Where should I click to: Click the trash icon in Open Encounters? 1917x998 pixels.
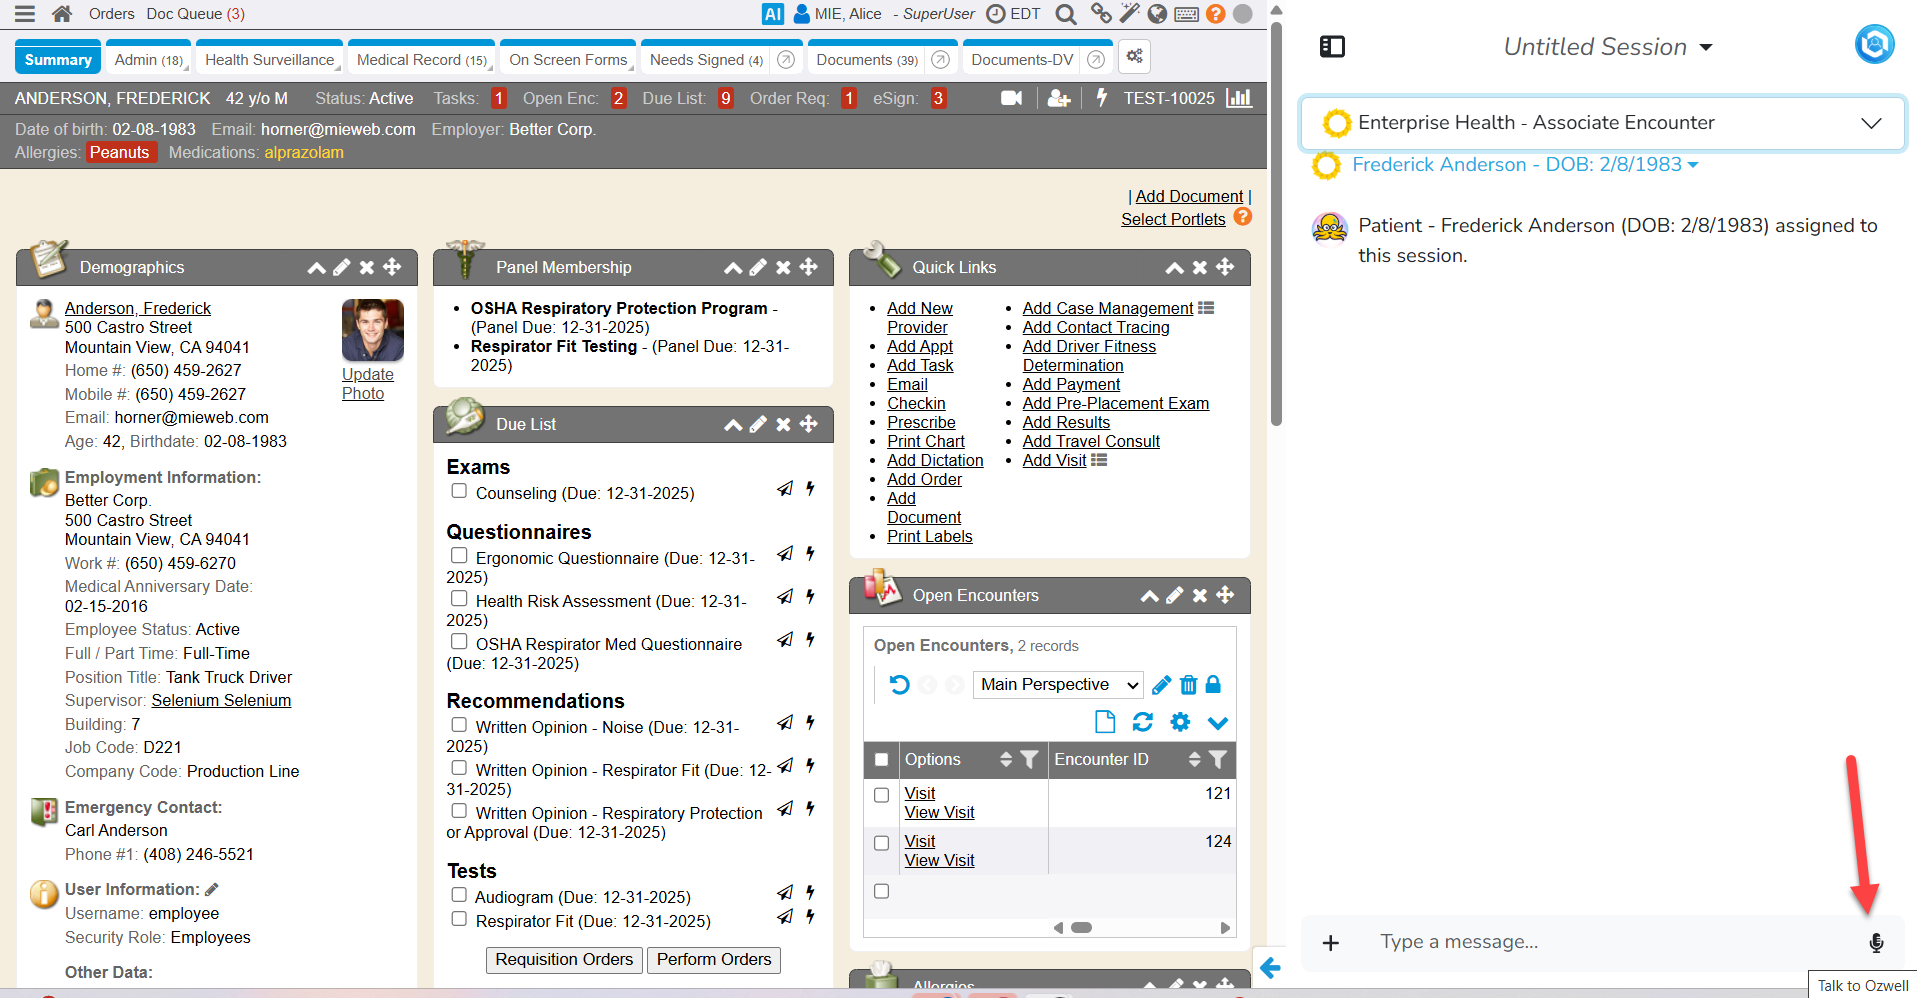(x=1188, y=685)
